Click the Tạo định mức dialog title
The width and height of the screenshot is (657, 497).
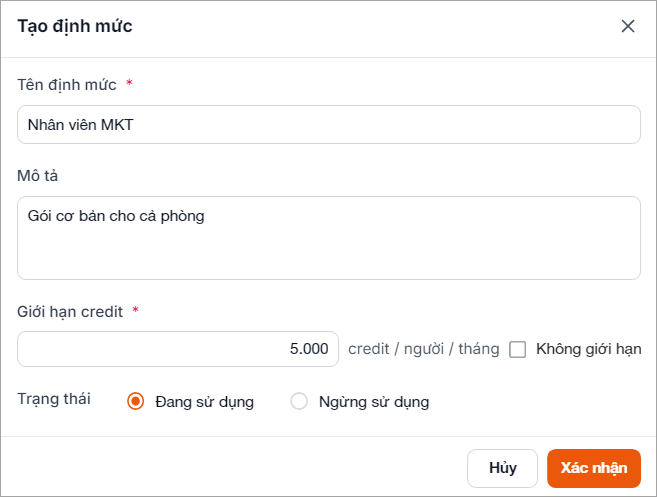pos(75,26)
